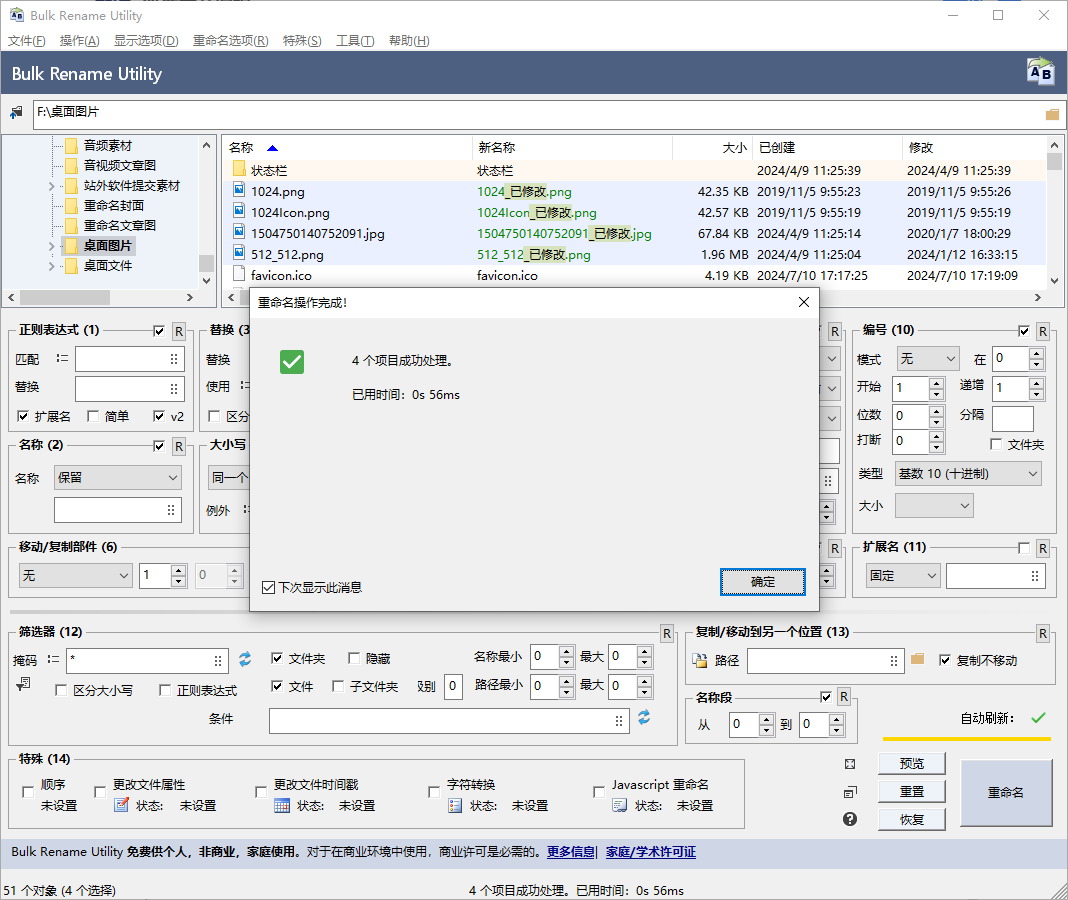Image resolution: width=1068 pixels, height=900 pixels.
Task: Toggle the 复制不移动 checkbox
Action: tap(945, 660)
